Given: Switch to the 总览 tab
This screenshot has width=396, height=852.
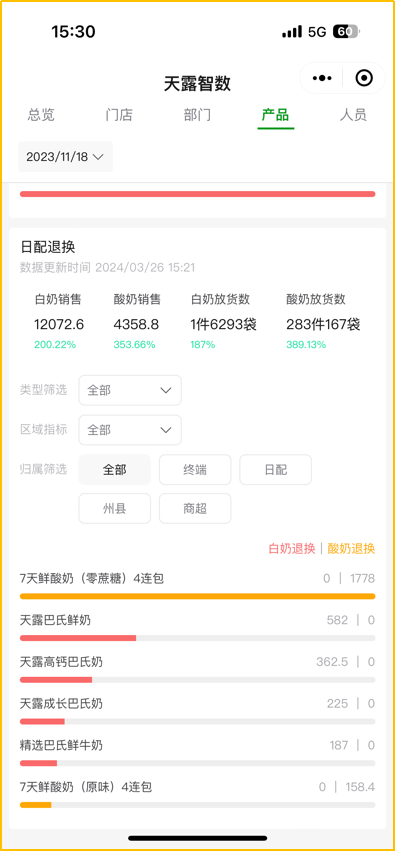Looking at the screenshot, I should coord(41,115).
